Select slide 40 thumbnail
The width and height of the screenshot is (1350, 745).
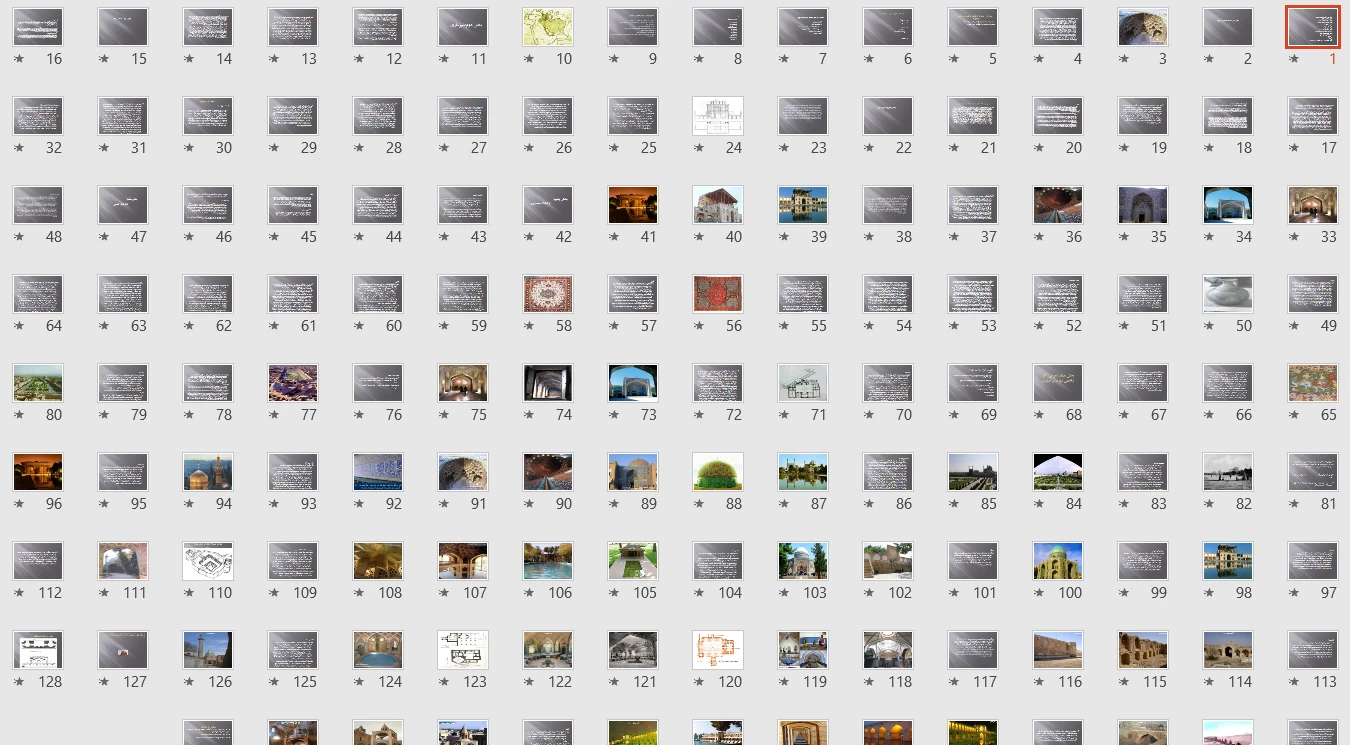point(718,205)
